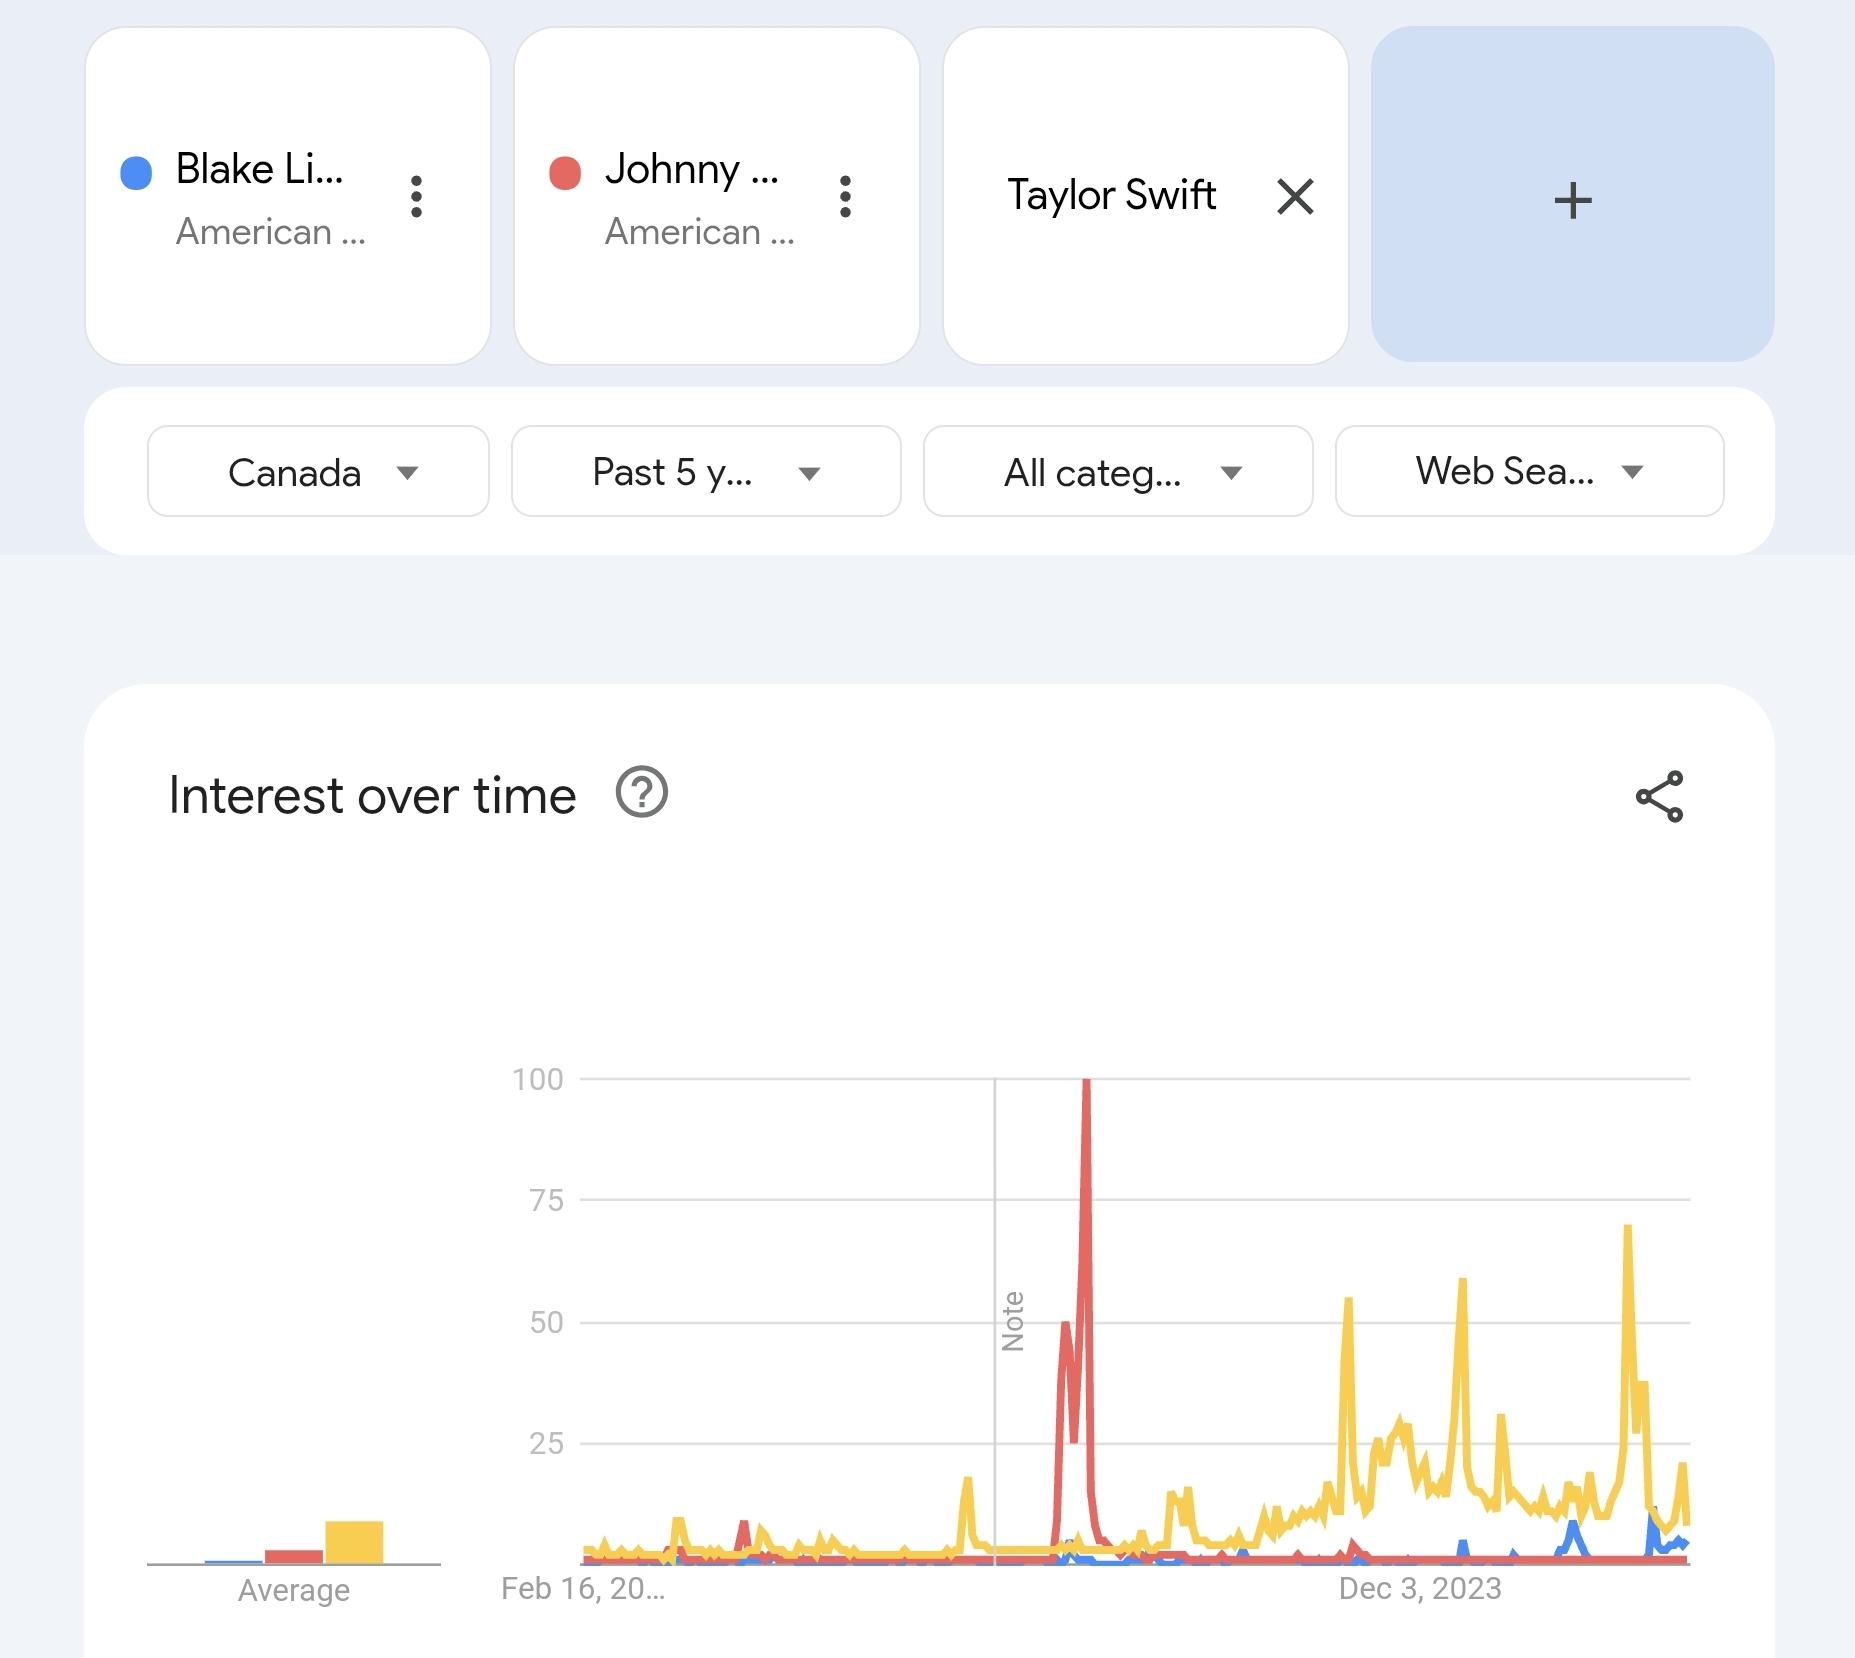Open help for Interest over time
The image size is (1855, 1658).
[x=641, y=793]
